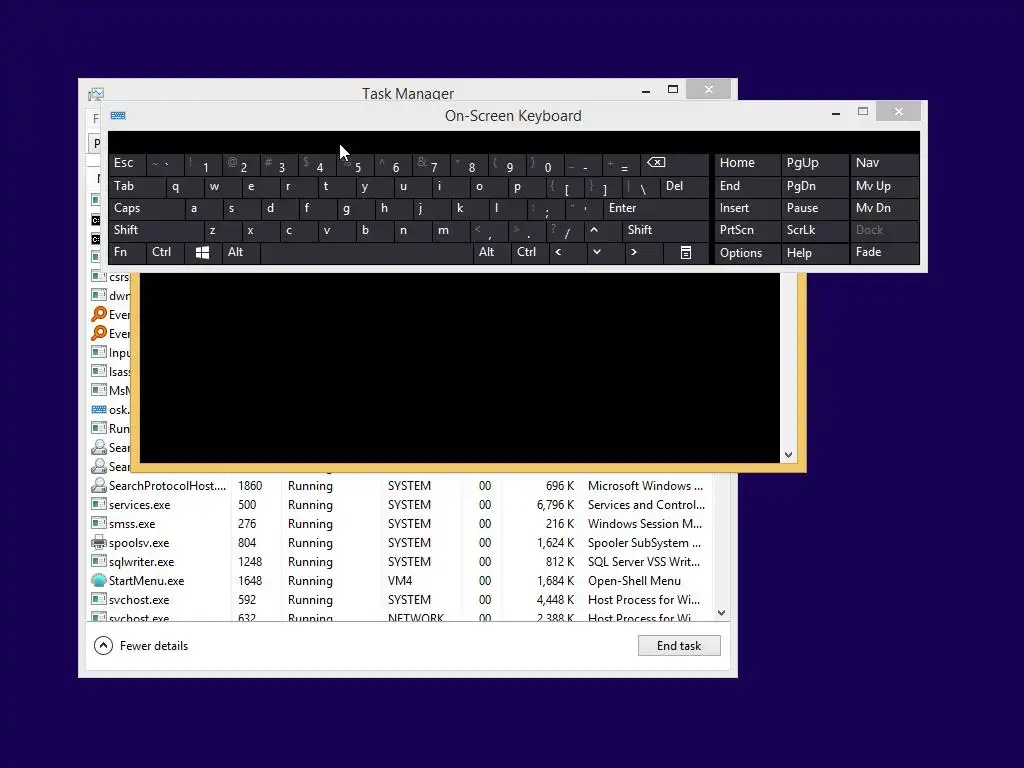1024x768 pixels.
Task: Click the Nav key
Action: [885, 163]
